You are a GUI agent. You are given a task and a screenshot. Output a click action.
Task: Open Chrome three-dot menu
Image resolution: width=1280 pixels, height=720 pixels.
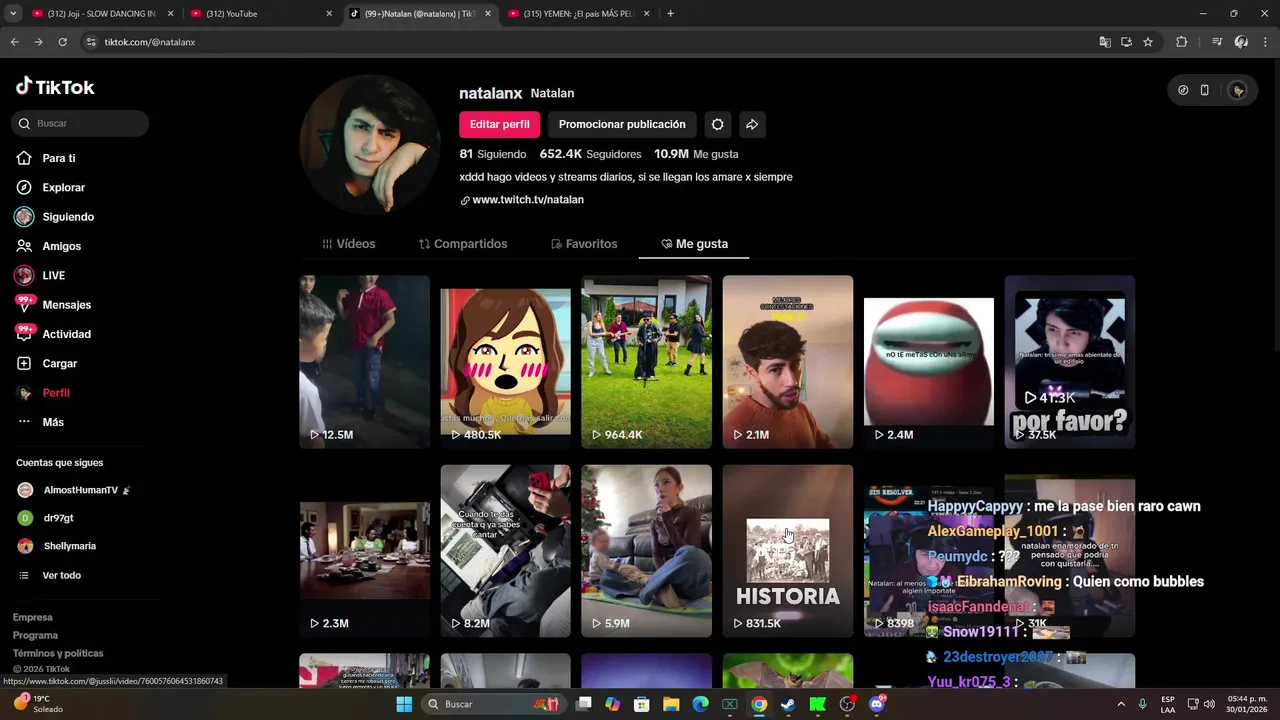click(1264, 42)
